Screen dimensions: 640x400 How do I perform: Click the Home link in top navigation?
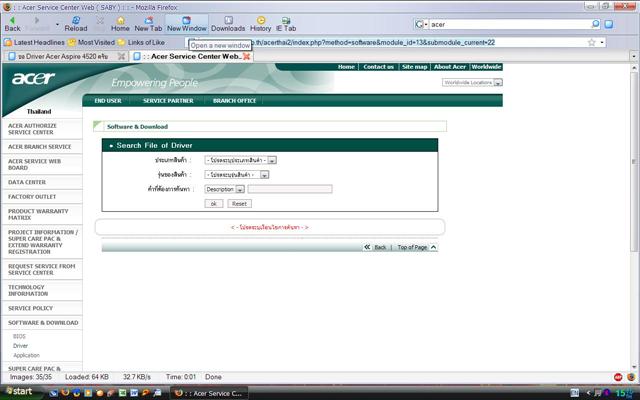(346, 67)
